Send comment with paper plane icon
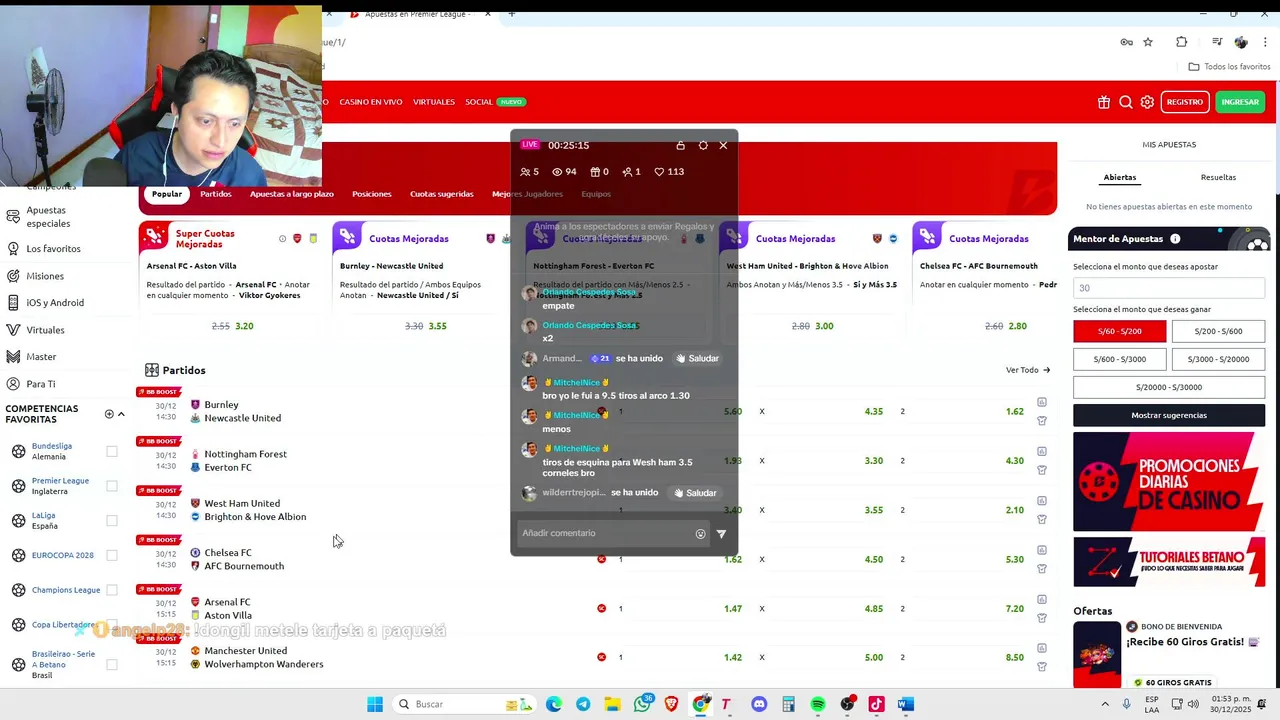The image size is (1280, 720). pyautogui.click(x=721, y=533)
